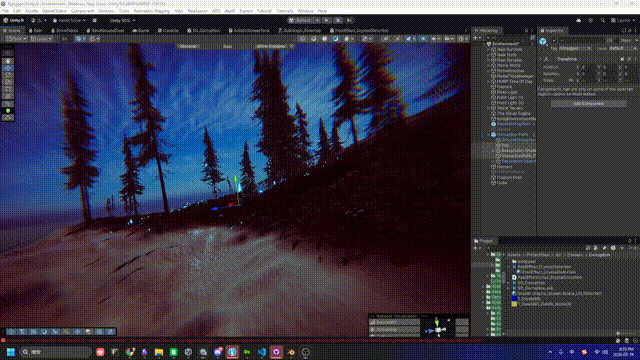Click the Unity 6 logo button
Image resolution: width=640 pixels, height=360 pixels.
coord(13,20)
